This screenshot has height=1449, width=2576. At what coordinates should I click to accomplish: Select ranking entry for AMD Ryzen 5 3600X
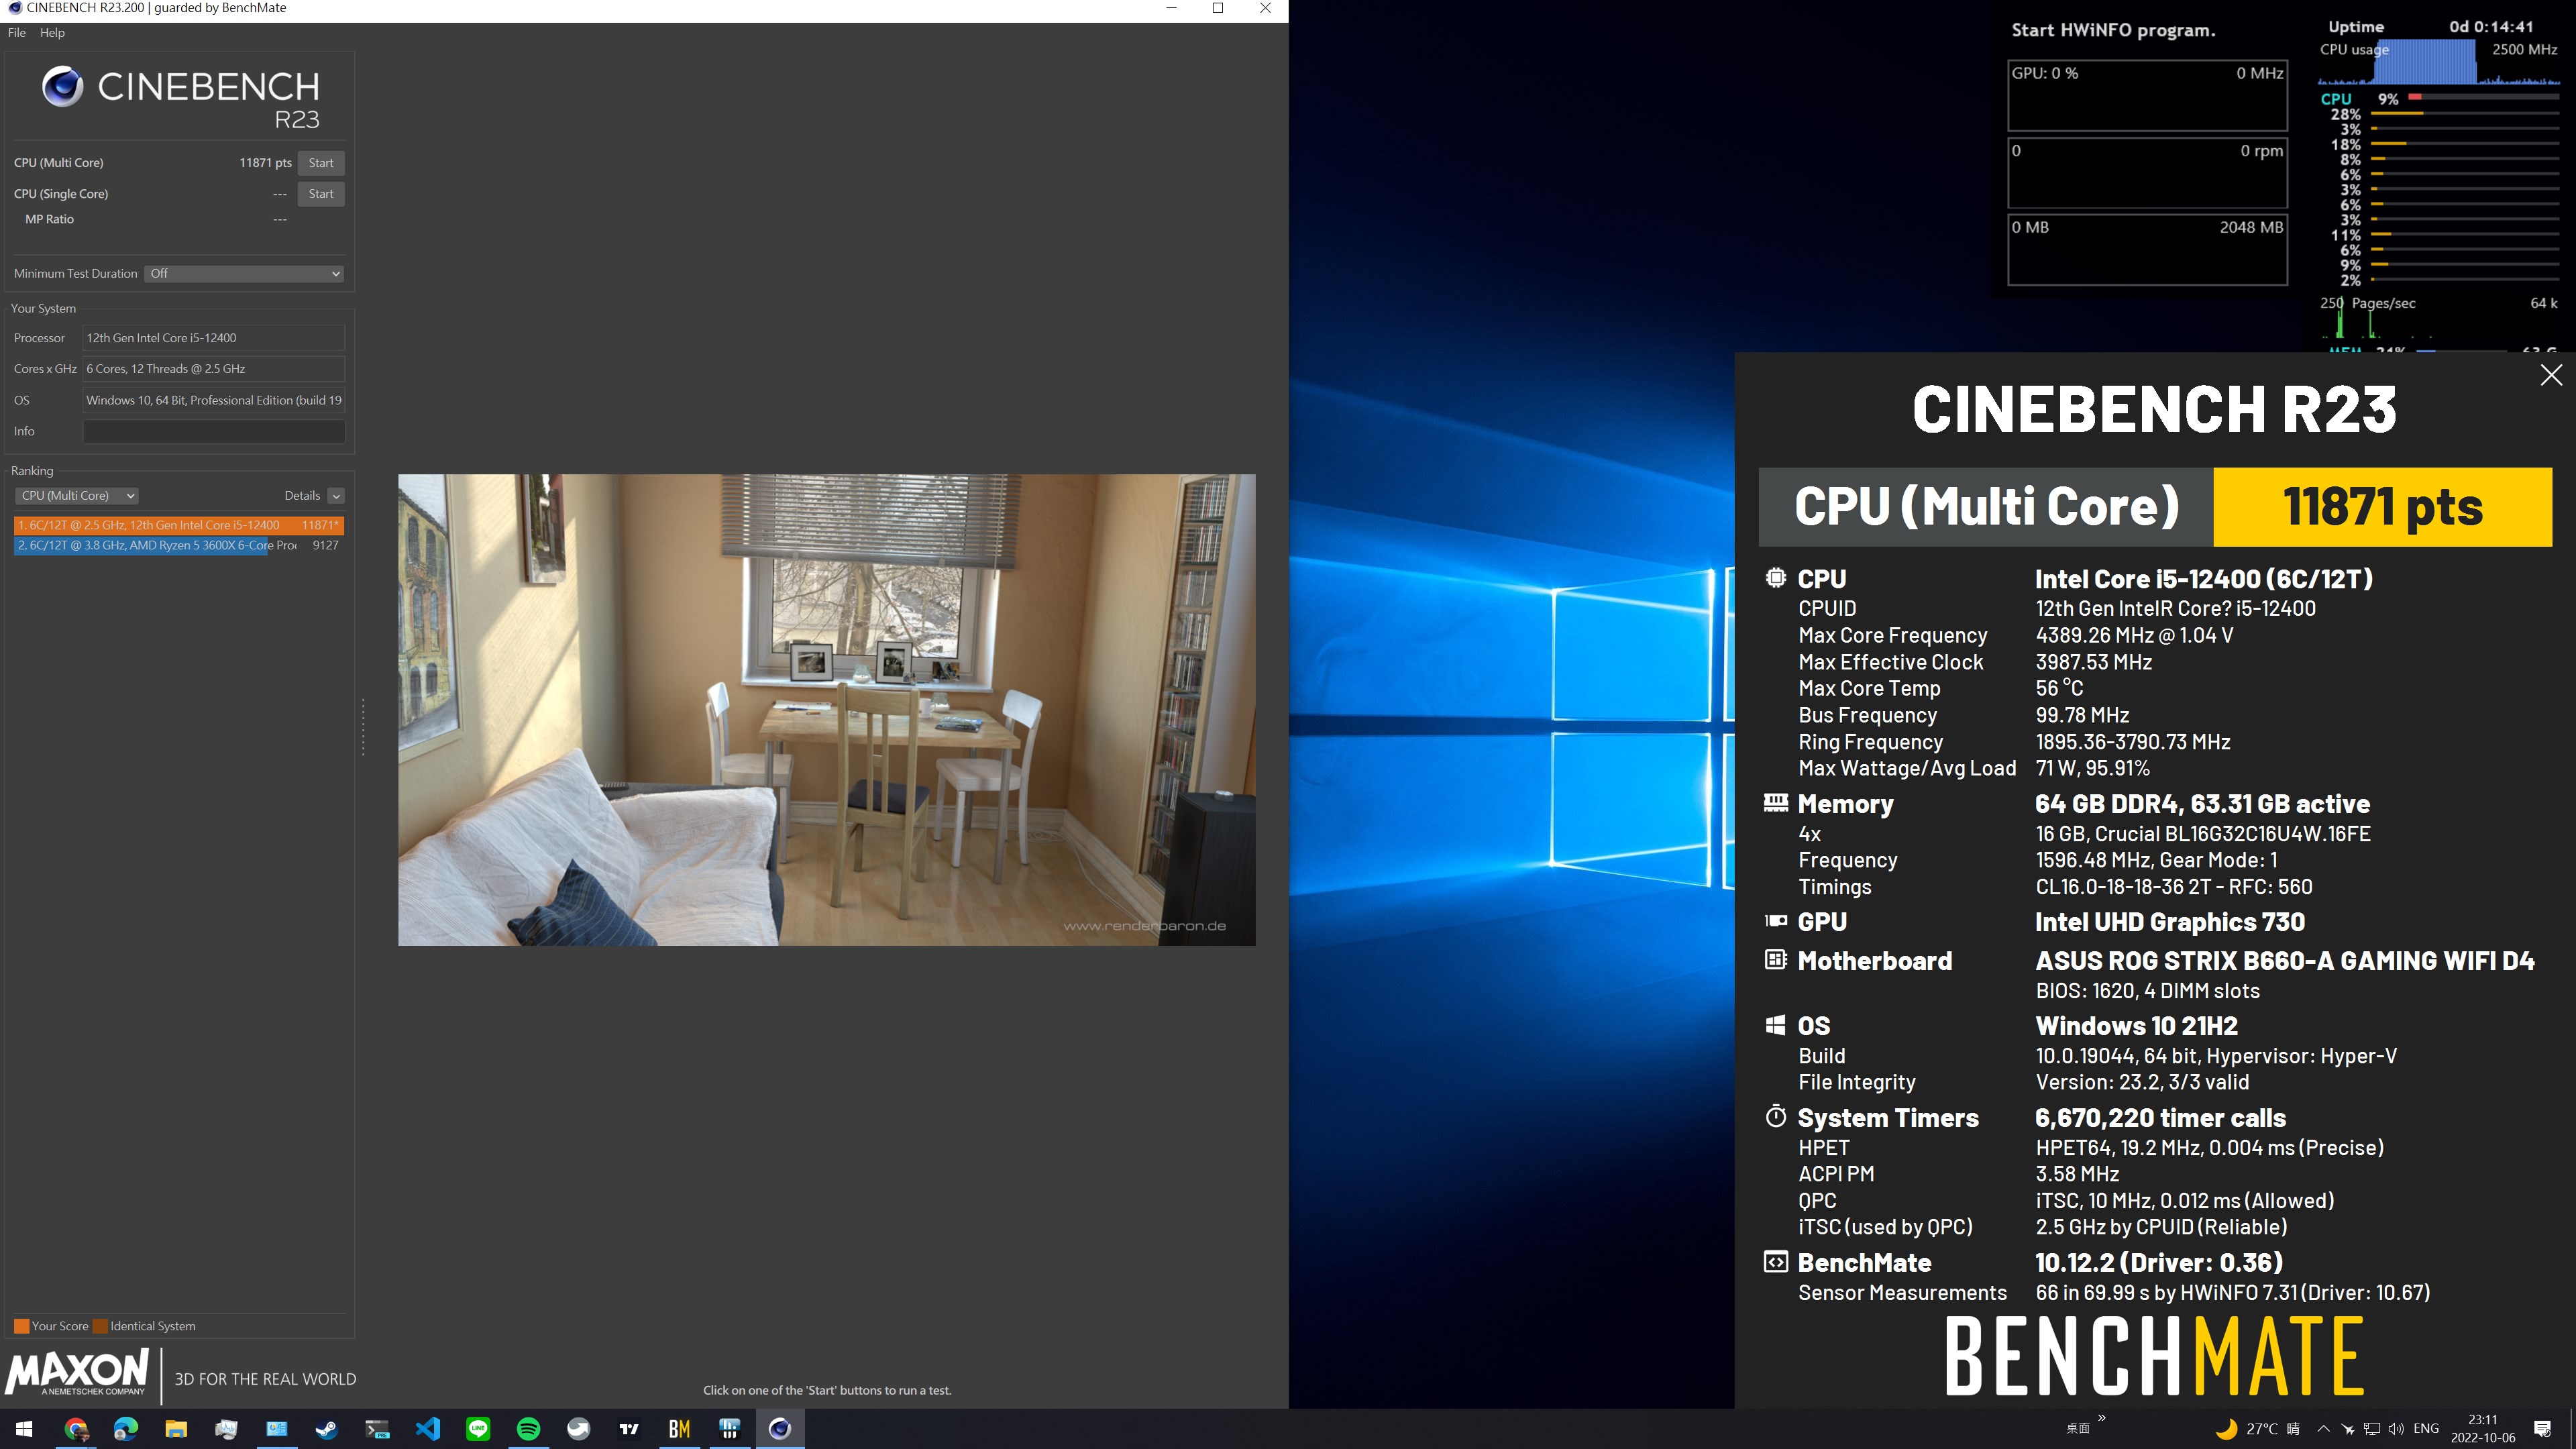point(179,546)
